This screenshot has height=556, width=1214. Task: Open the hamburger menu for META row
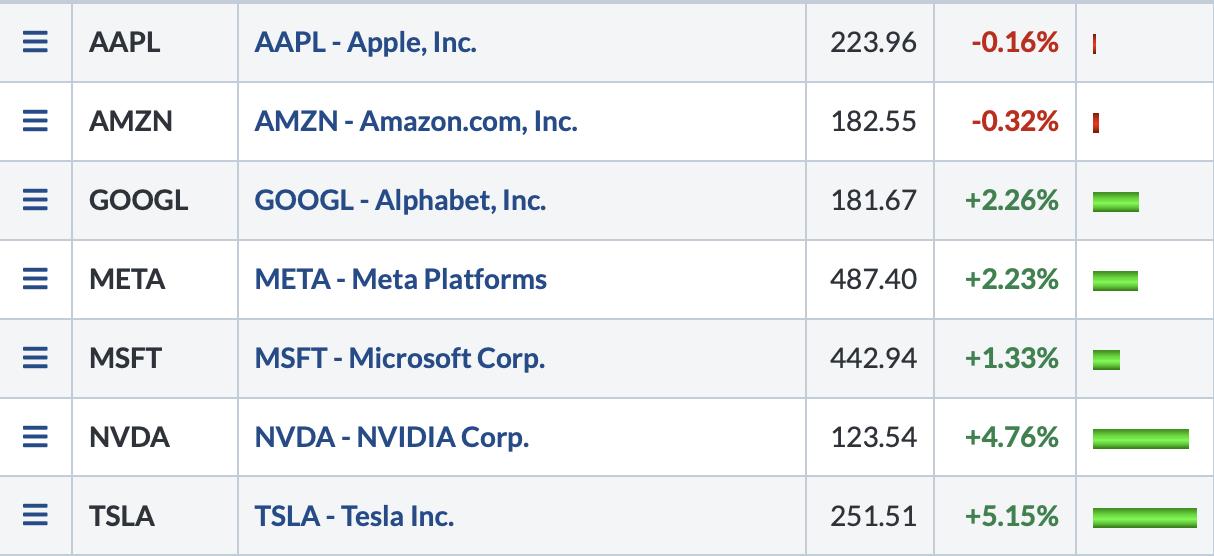35,279
